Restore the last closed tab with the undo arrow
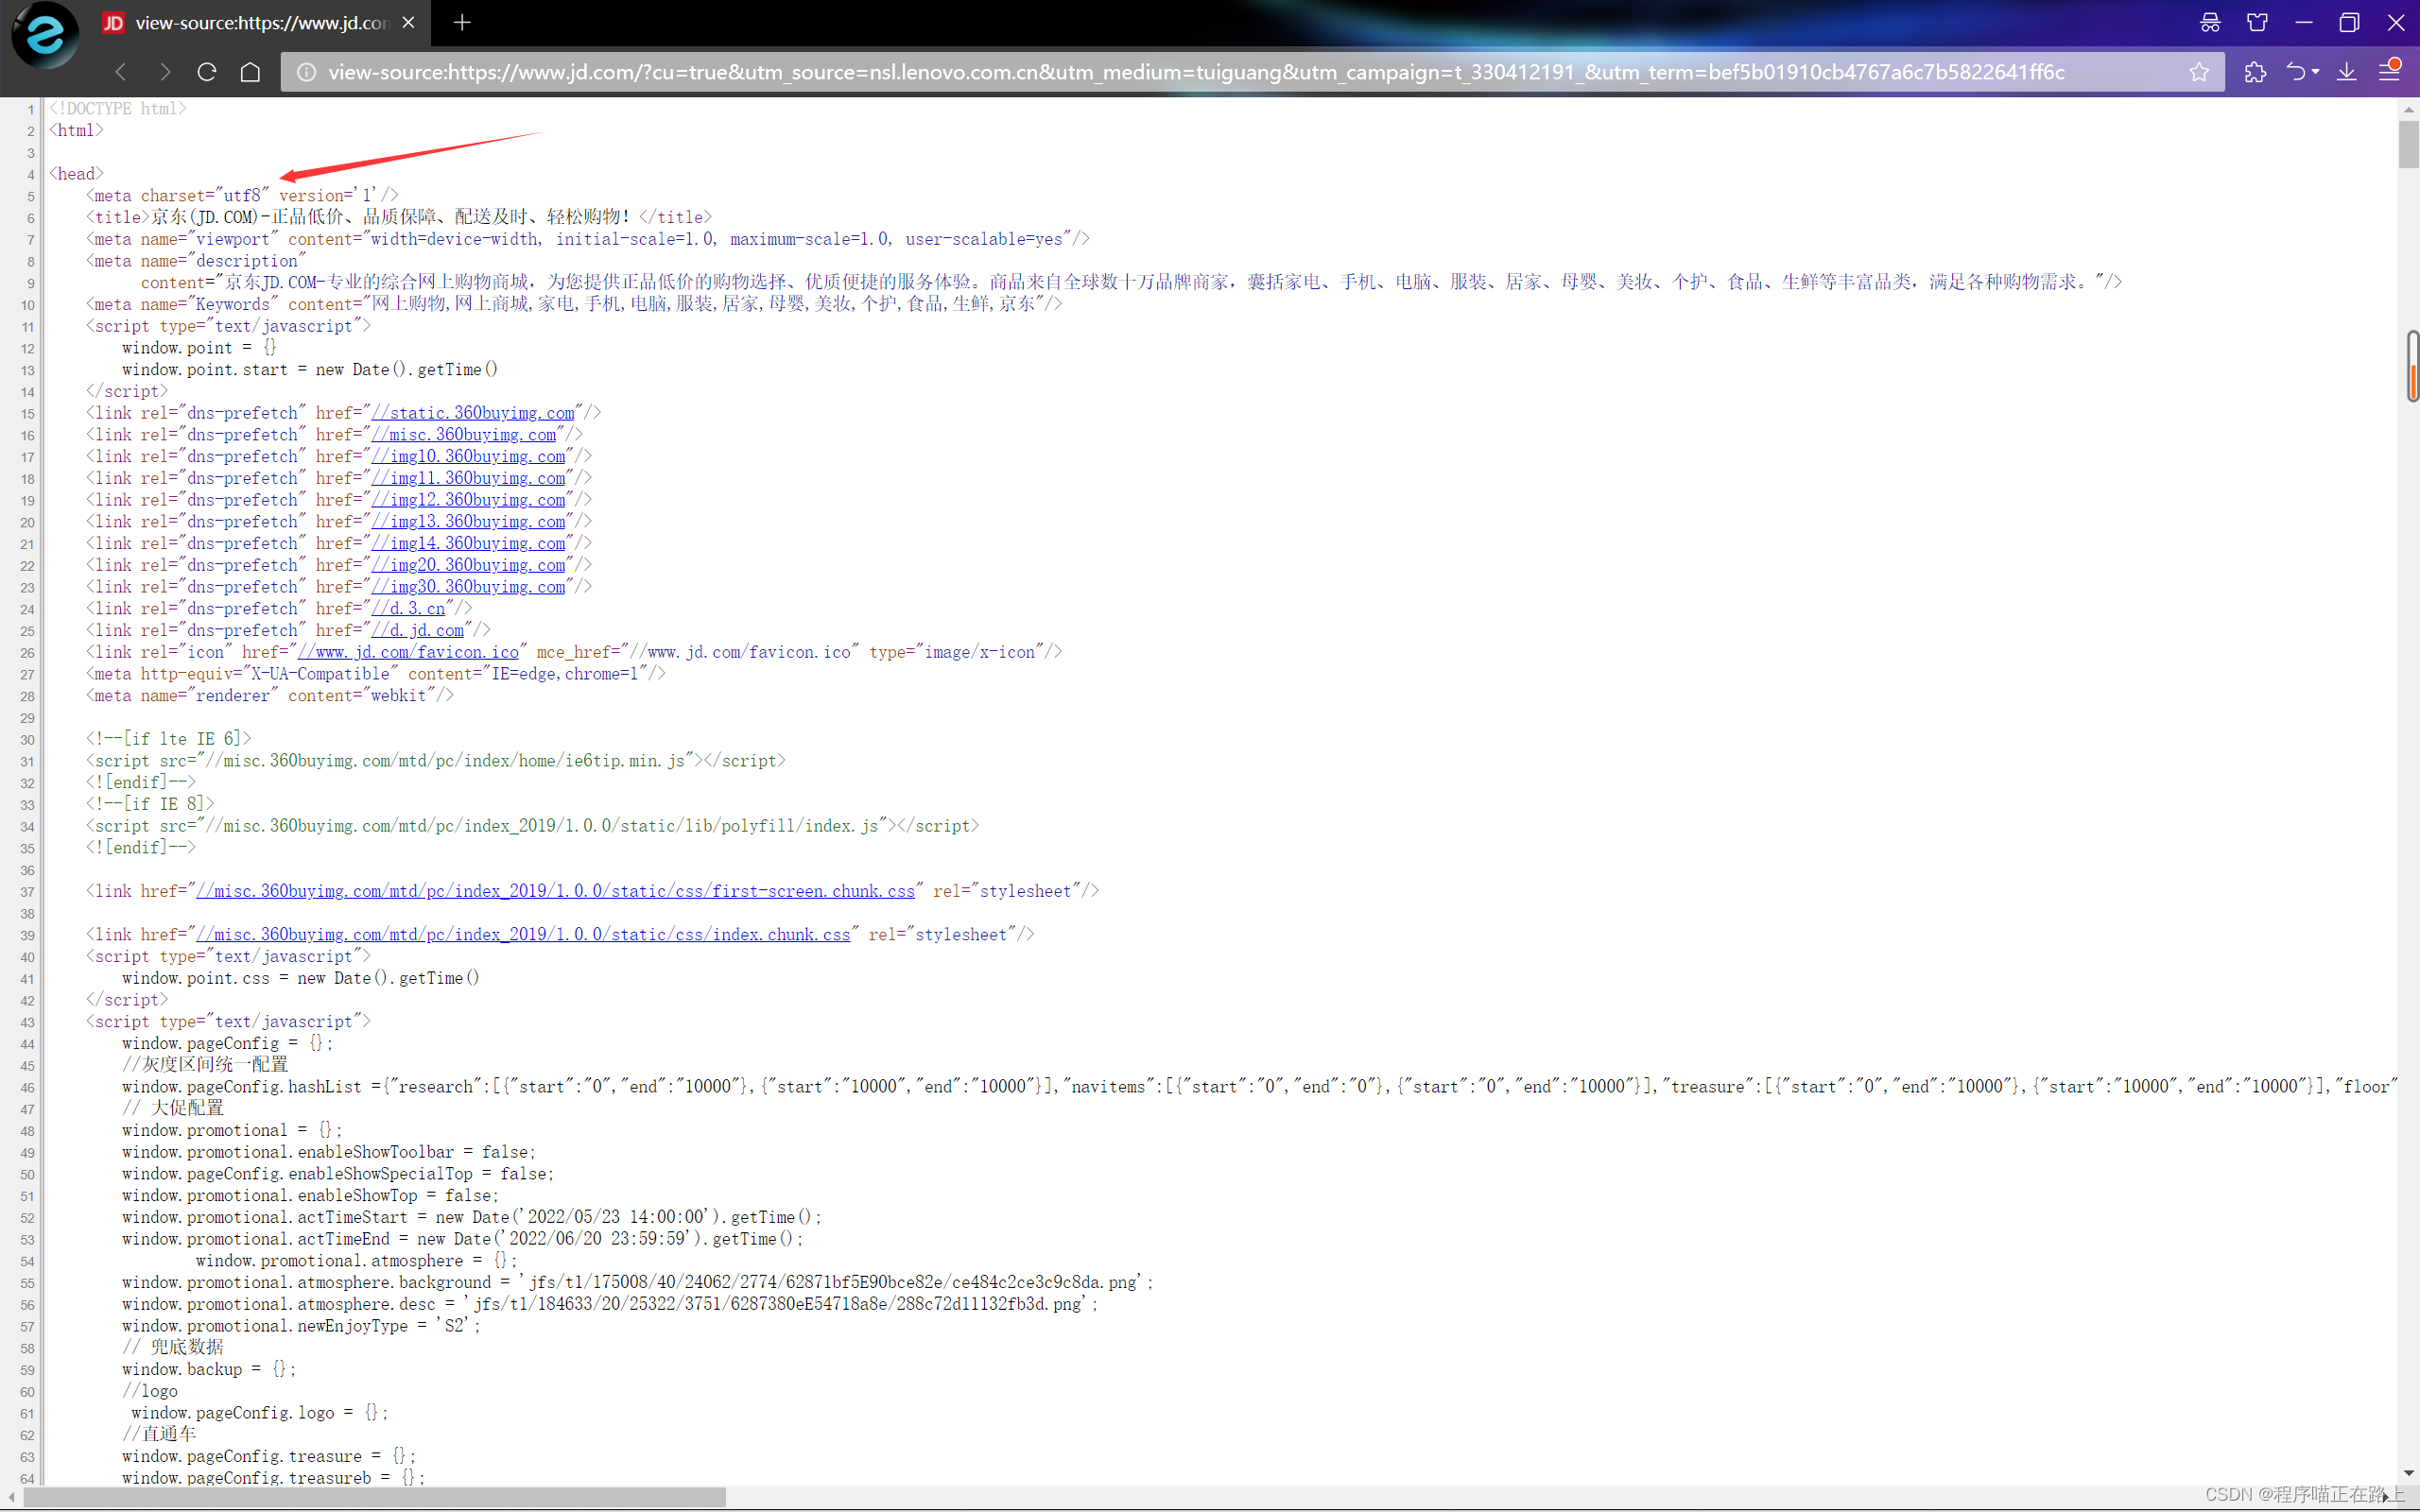 (2296, 72)
